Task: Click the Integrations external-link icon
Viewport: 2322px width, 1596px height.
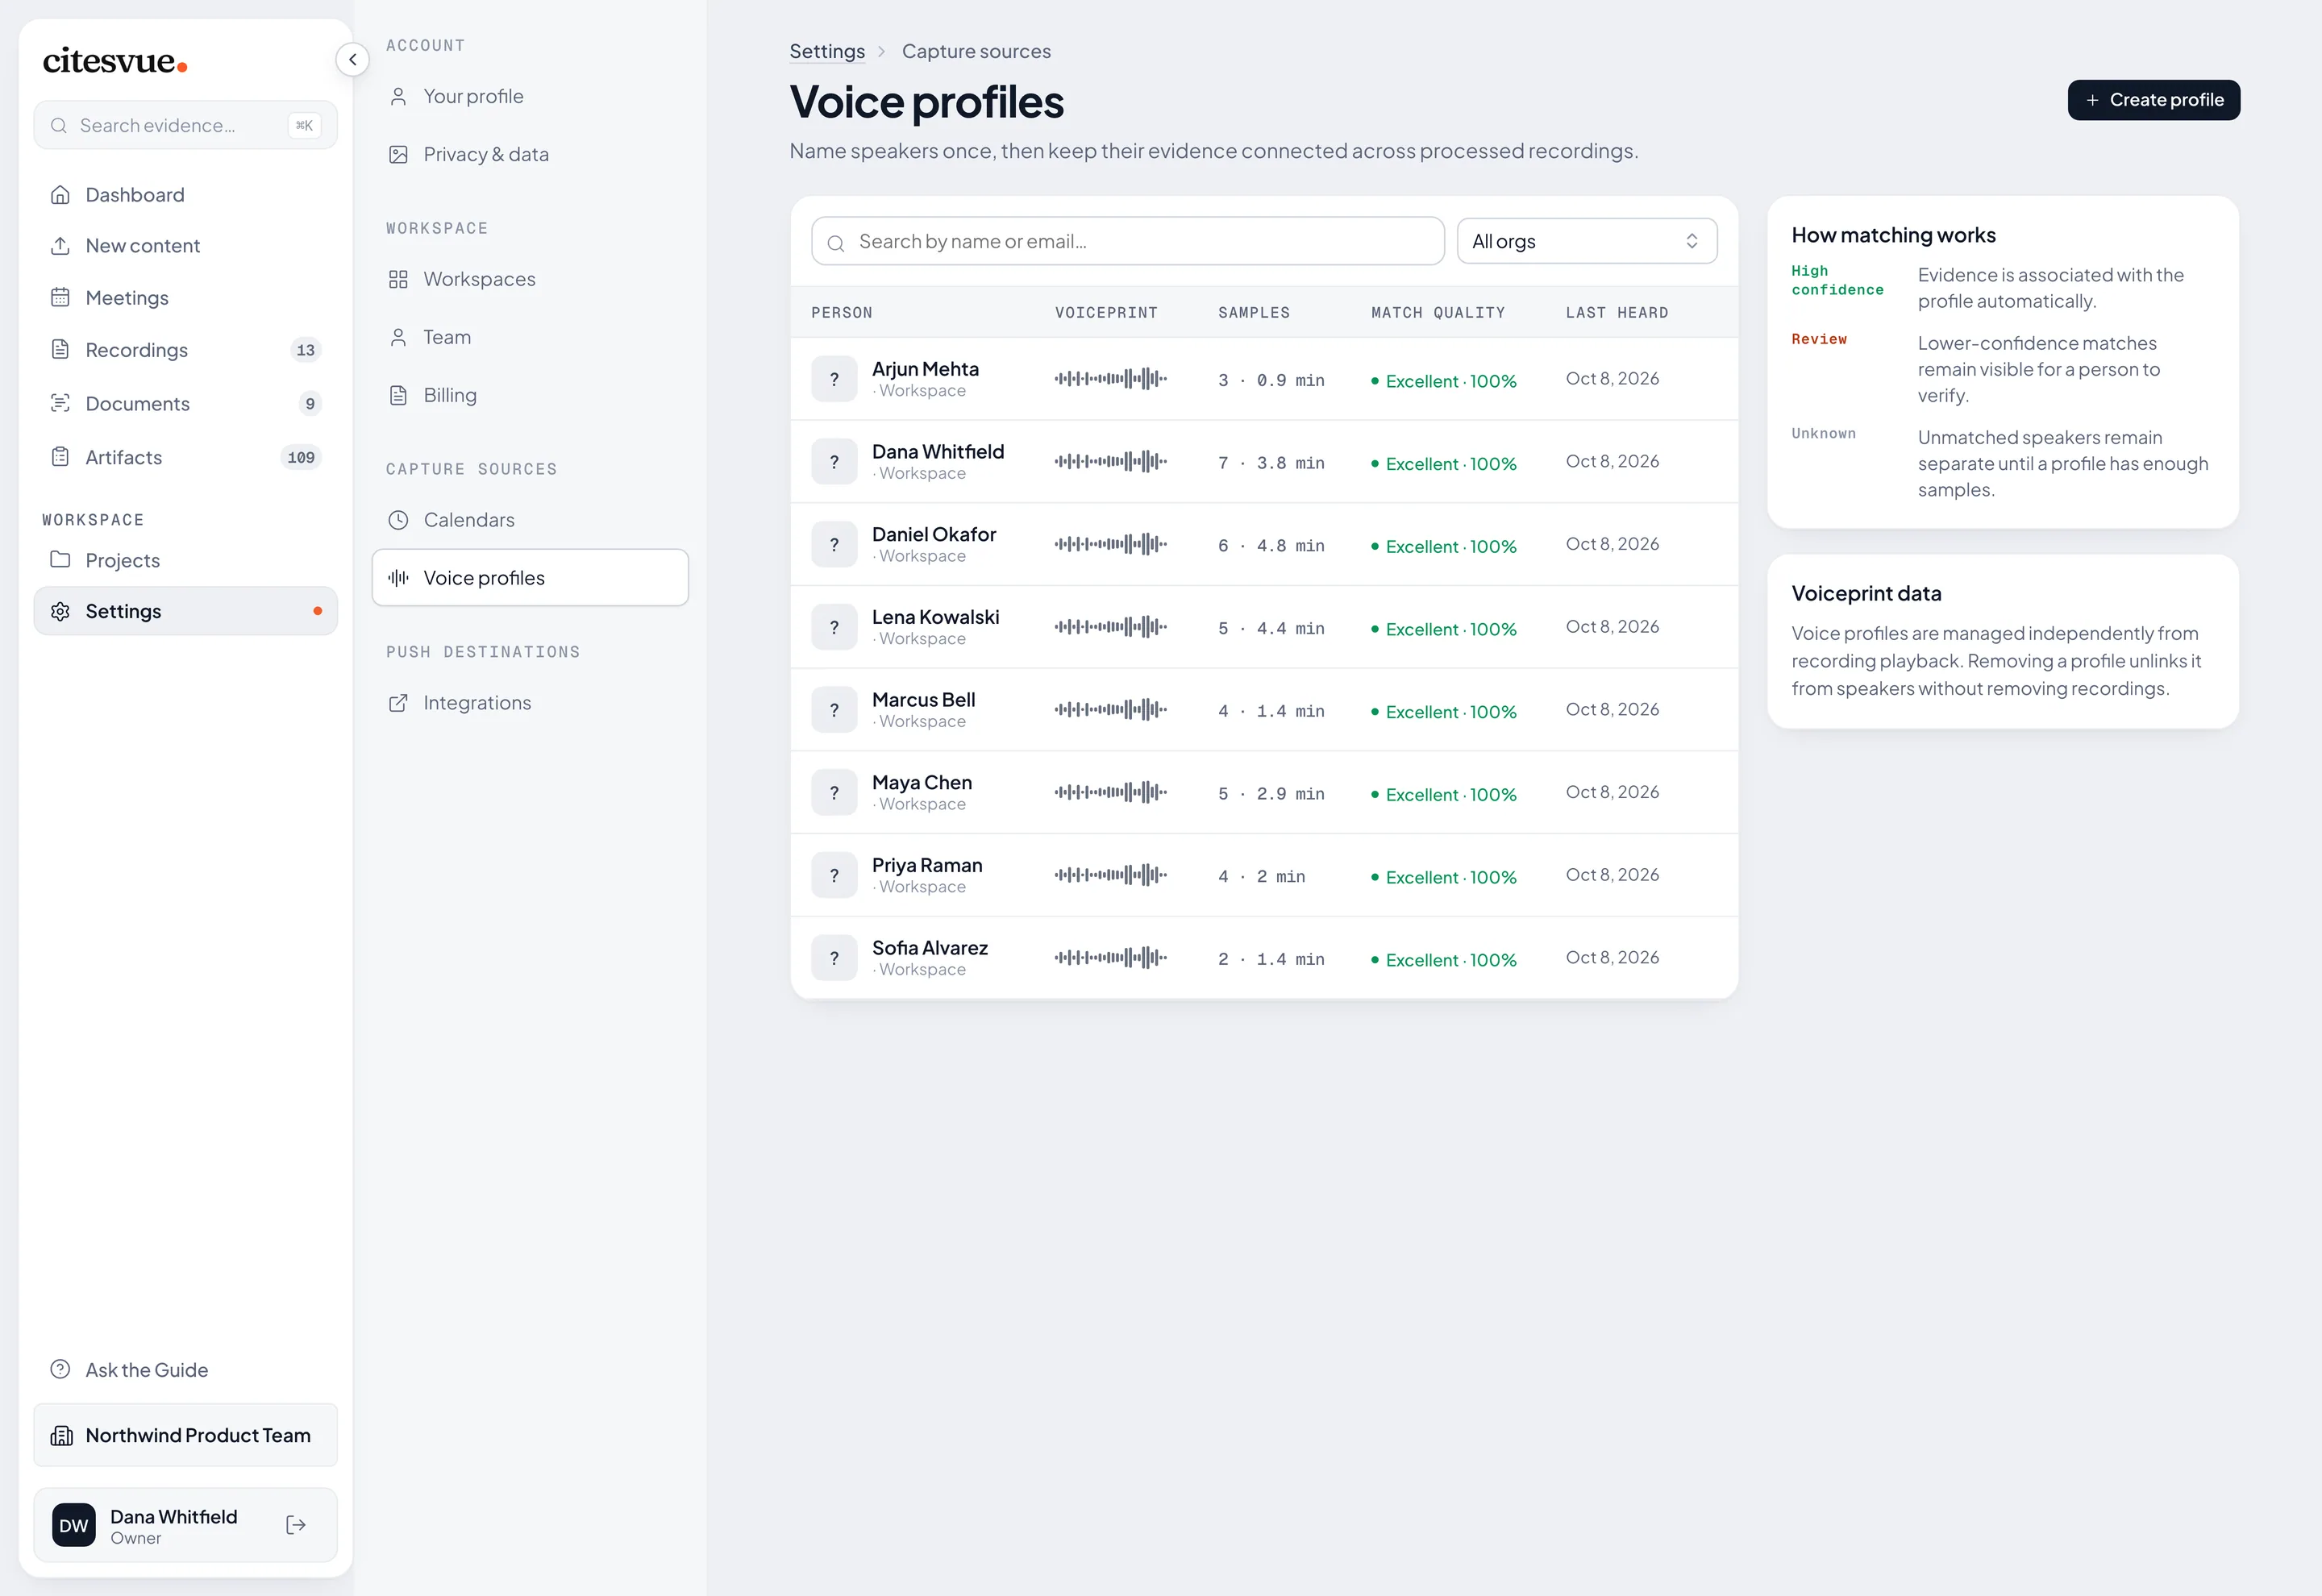Action: [398, 703]
